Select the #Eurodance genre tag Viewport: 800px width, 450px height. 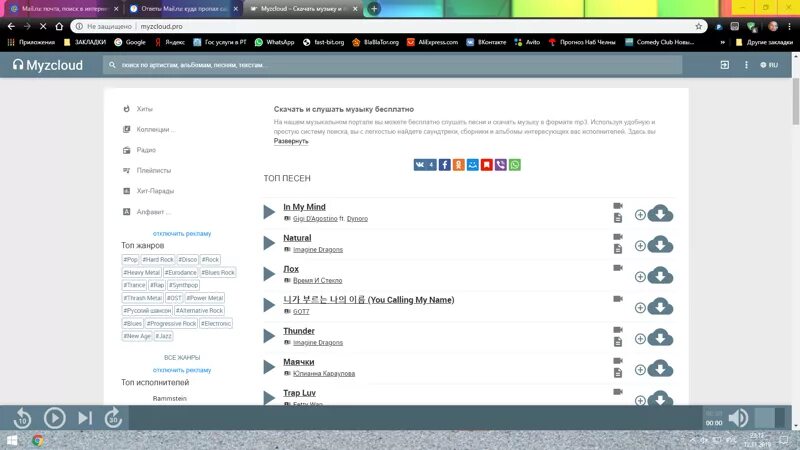click(181, 272)
